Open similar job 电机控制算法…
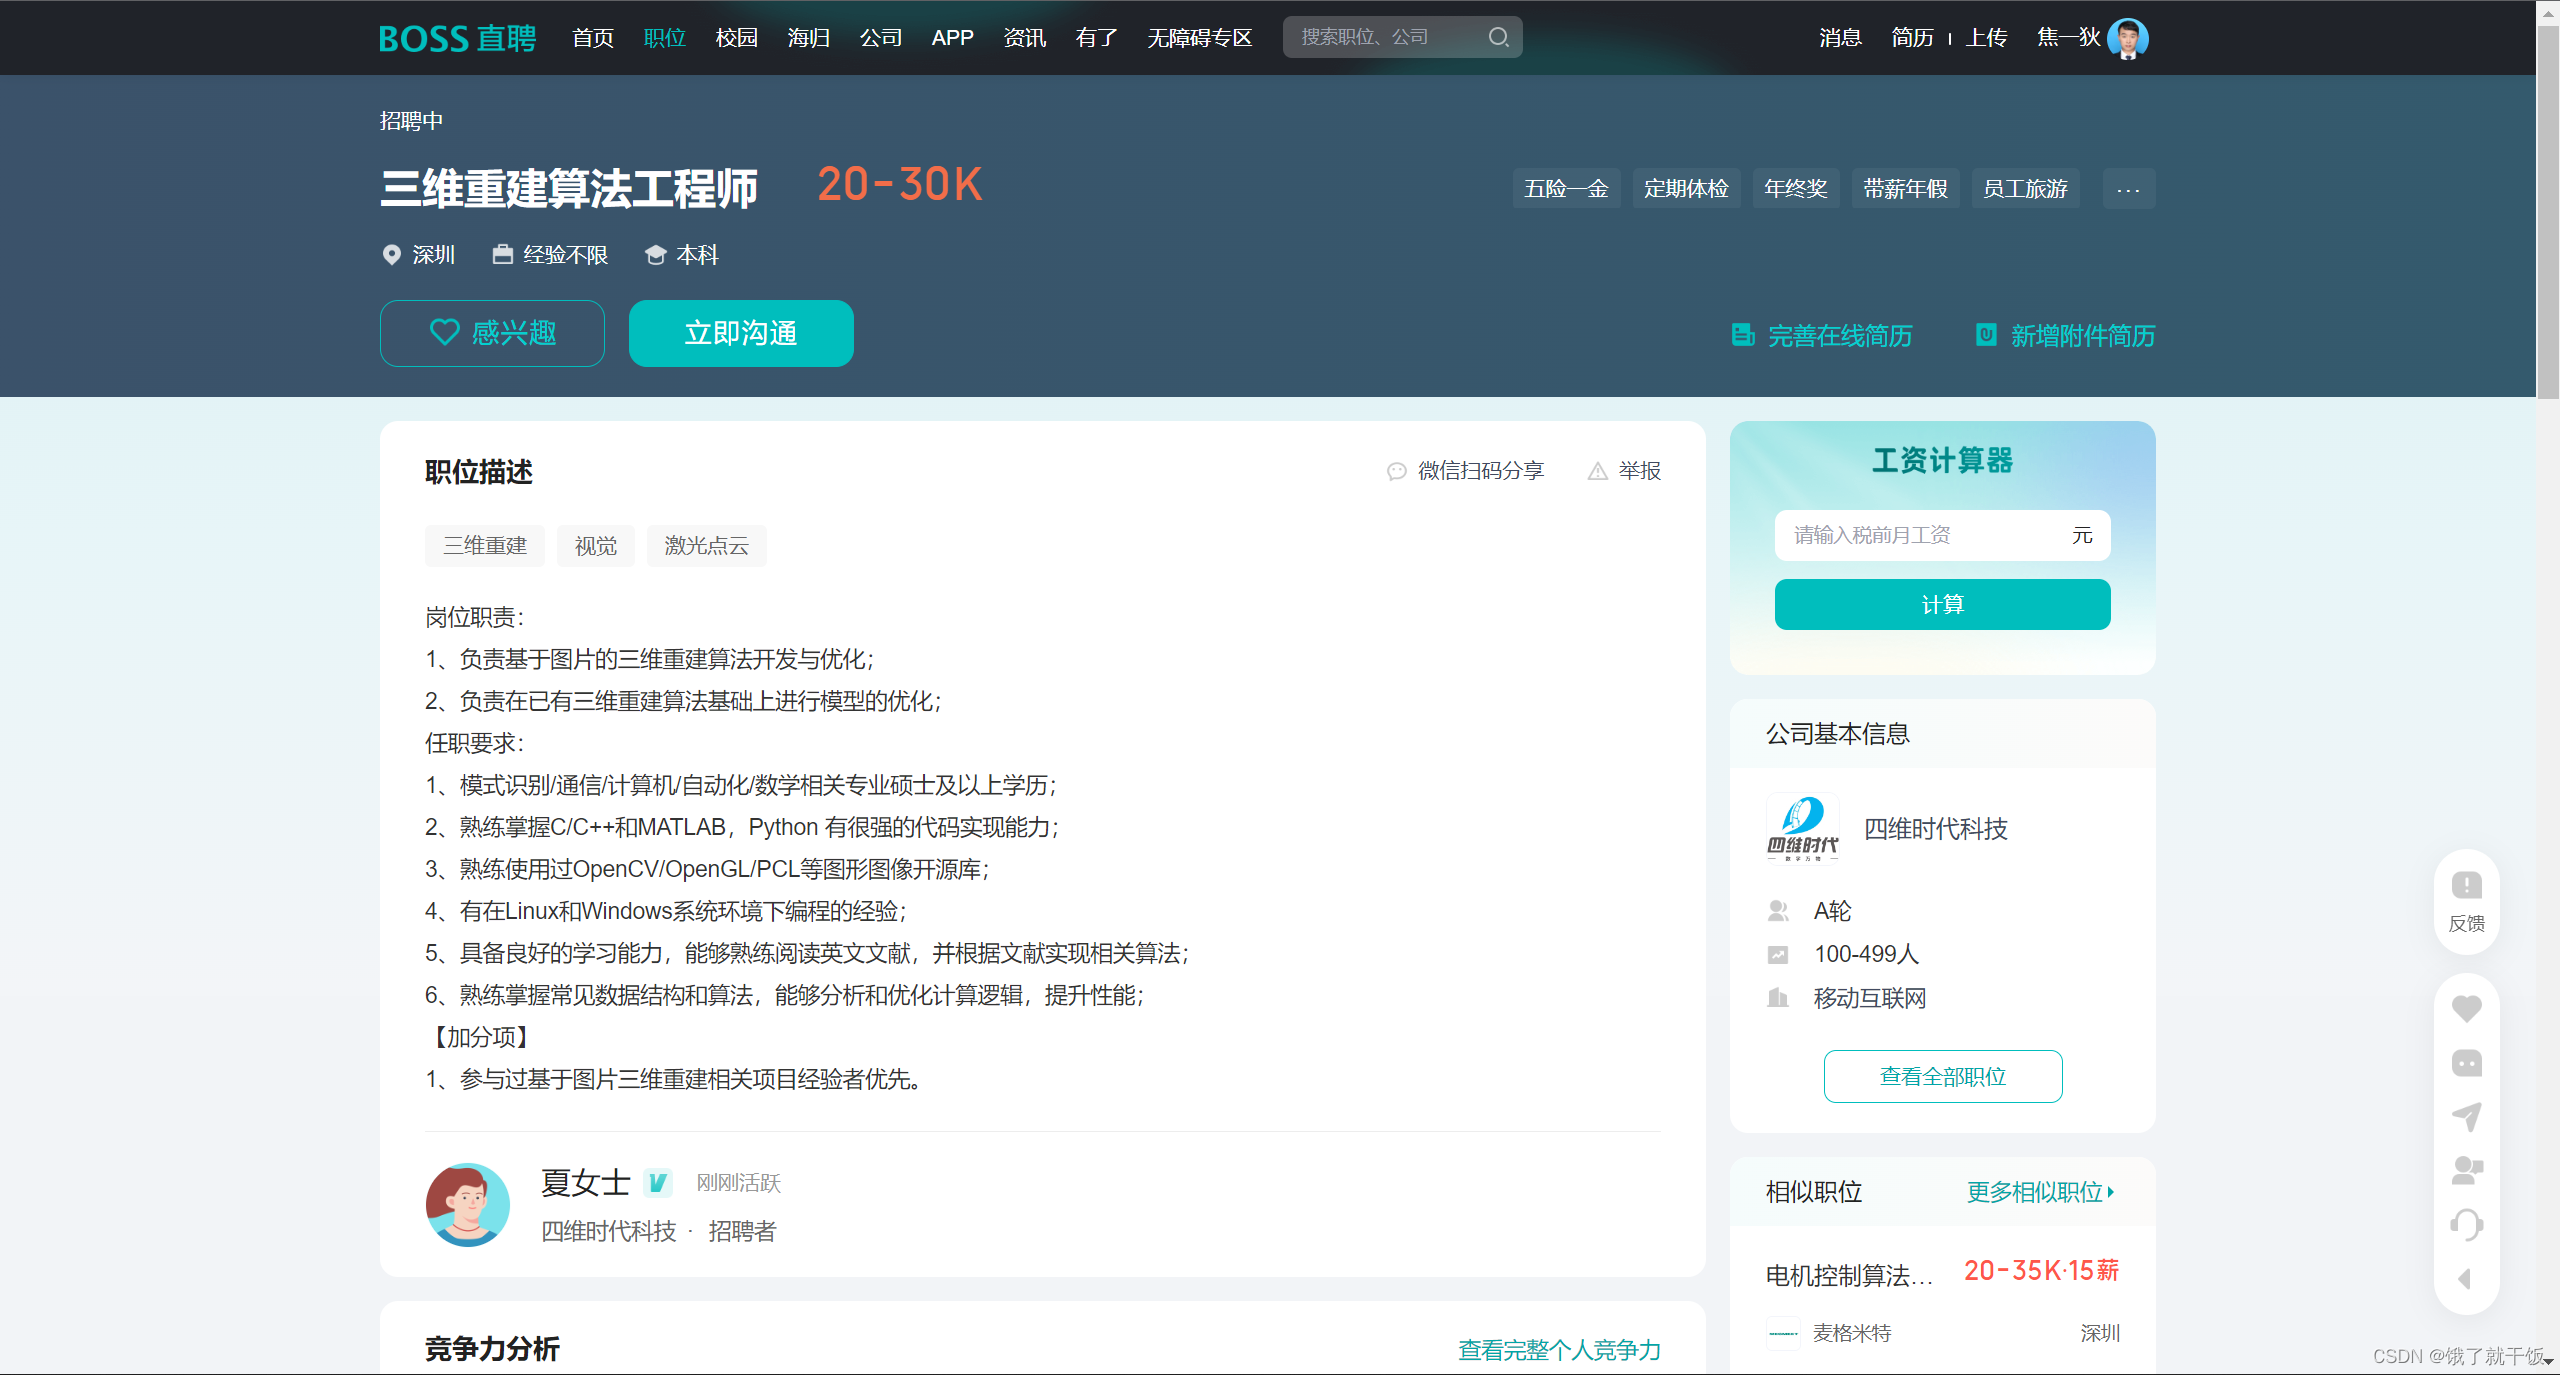Viewport: 2560px width, 1375px height. coord(1848,1275)
